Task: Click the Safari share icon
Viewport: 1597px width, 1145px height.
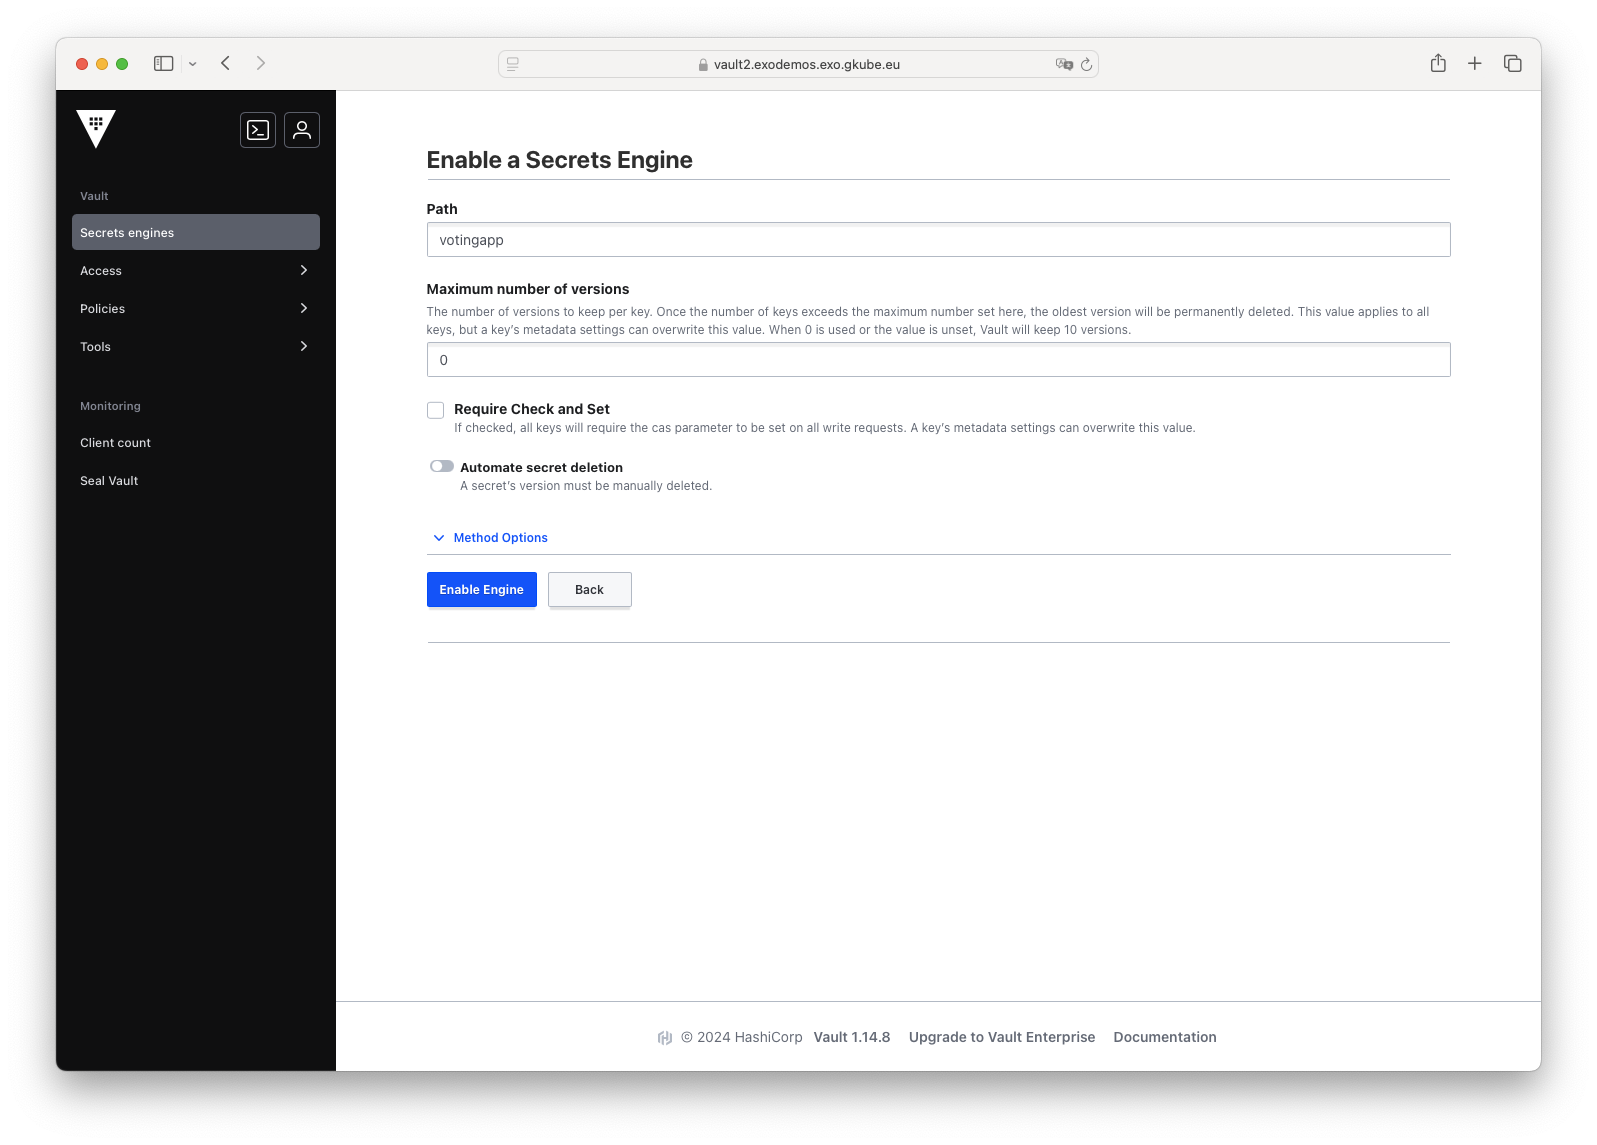Action: pyautogui.click(x=1438, y=64)
